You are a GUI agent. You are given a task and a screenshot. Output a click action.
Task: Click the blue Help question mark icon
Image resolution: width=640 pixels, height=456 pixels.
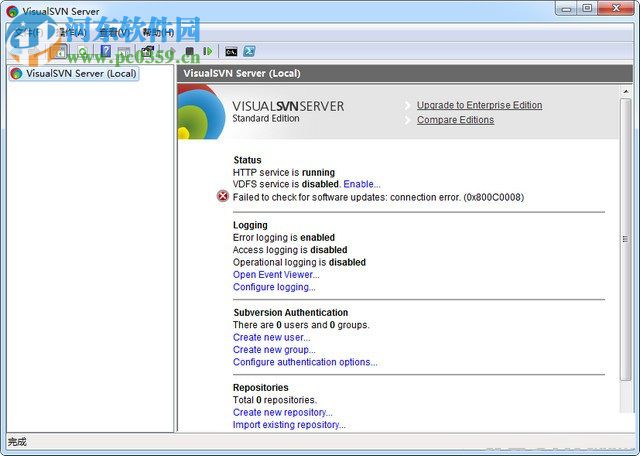point(106,51)
